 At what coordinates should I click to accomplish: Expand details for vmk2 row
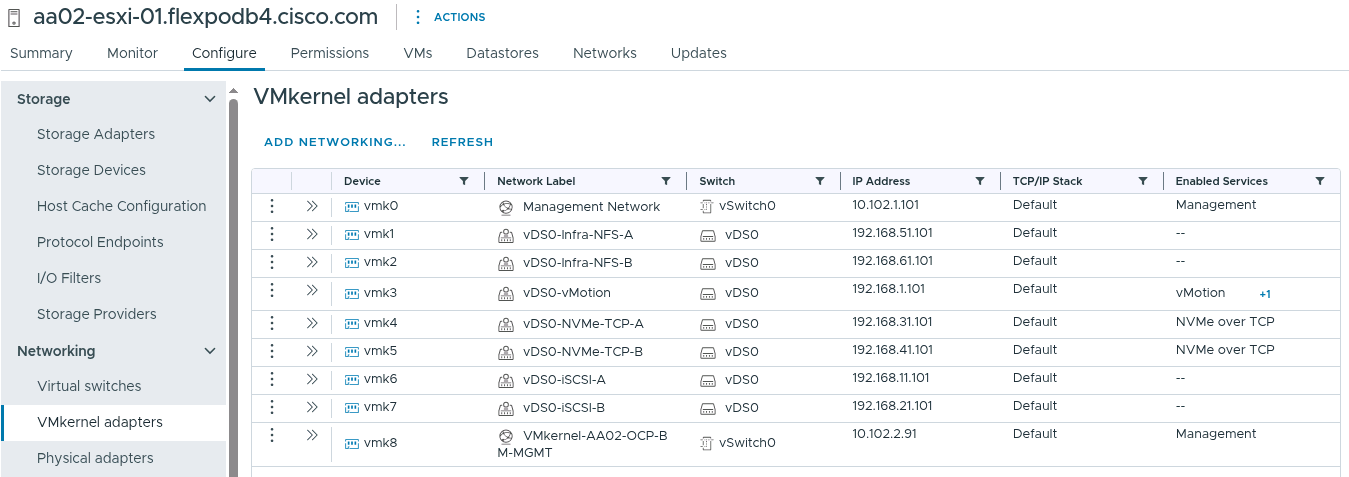pyautogui.click(x=311, y=262)
